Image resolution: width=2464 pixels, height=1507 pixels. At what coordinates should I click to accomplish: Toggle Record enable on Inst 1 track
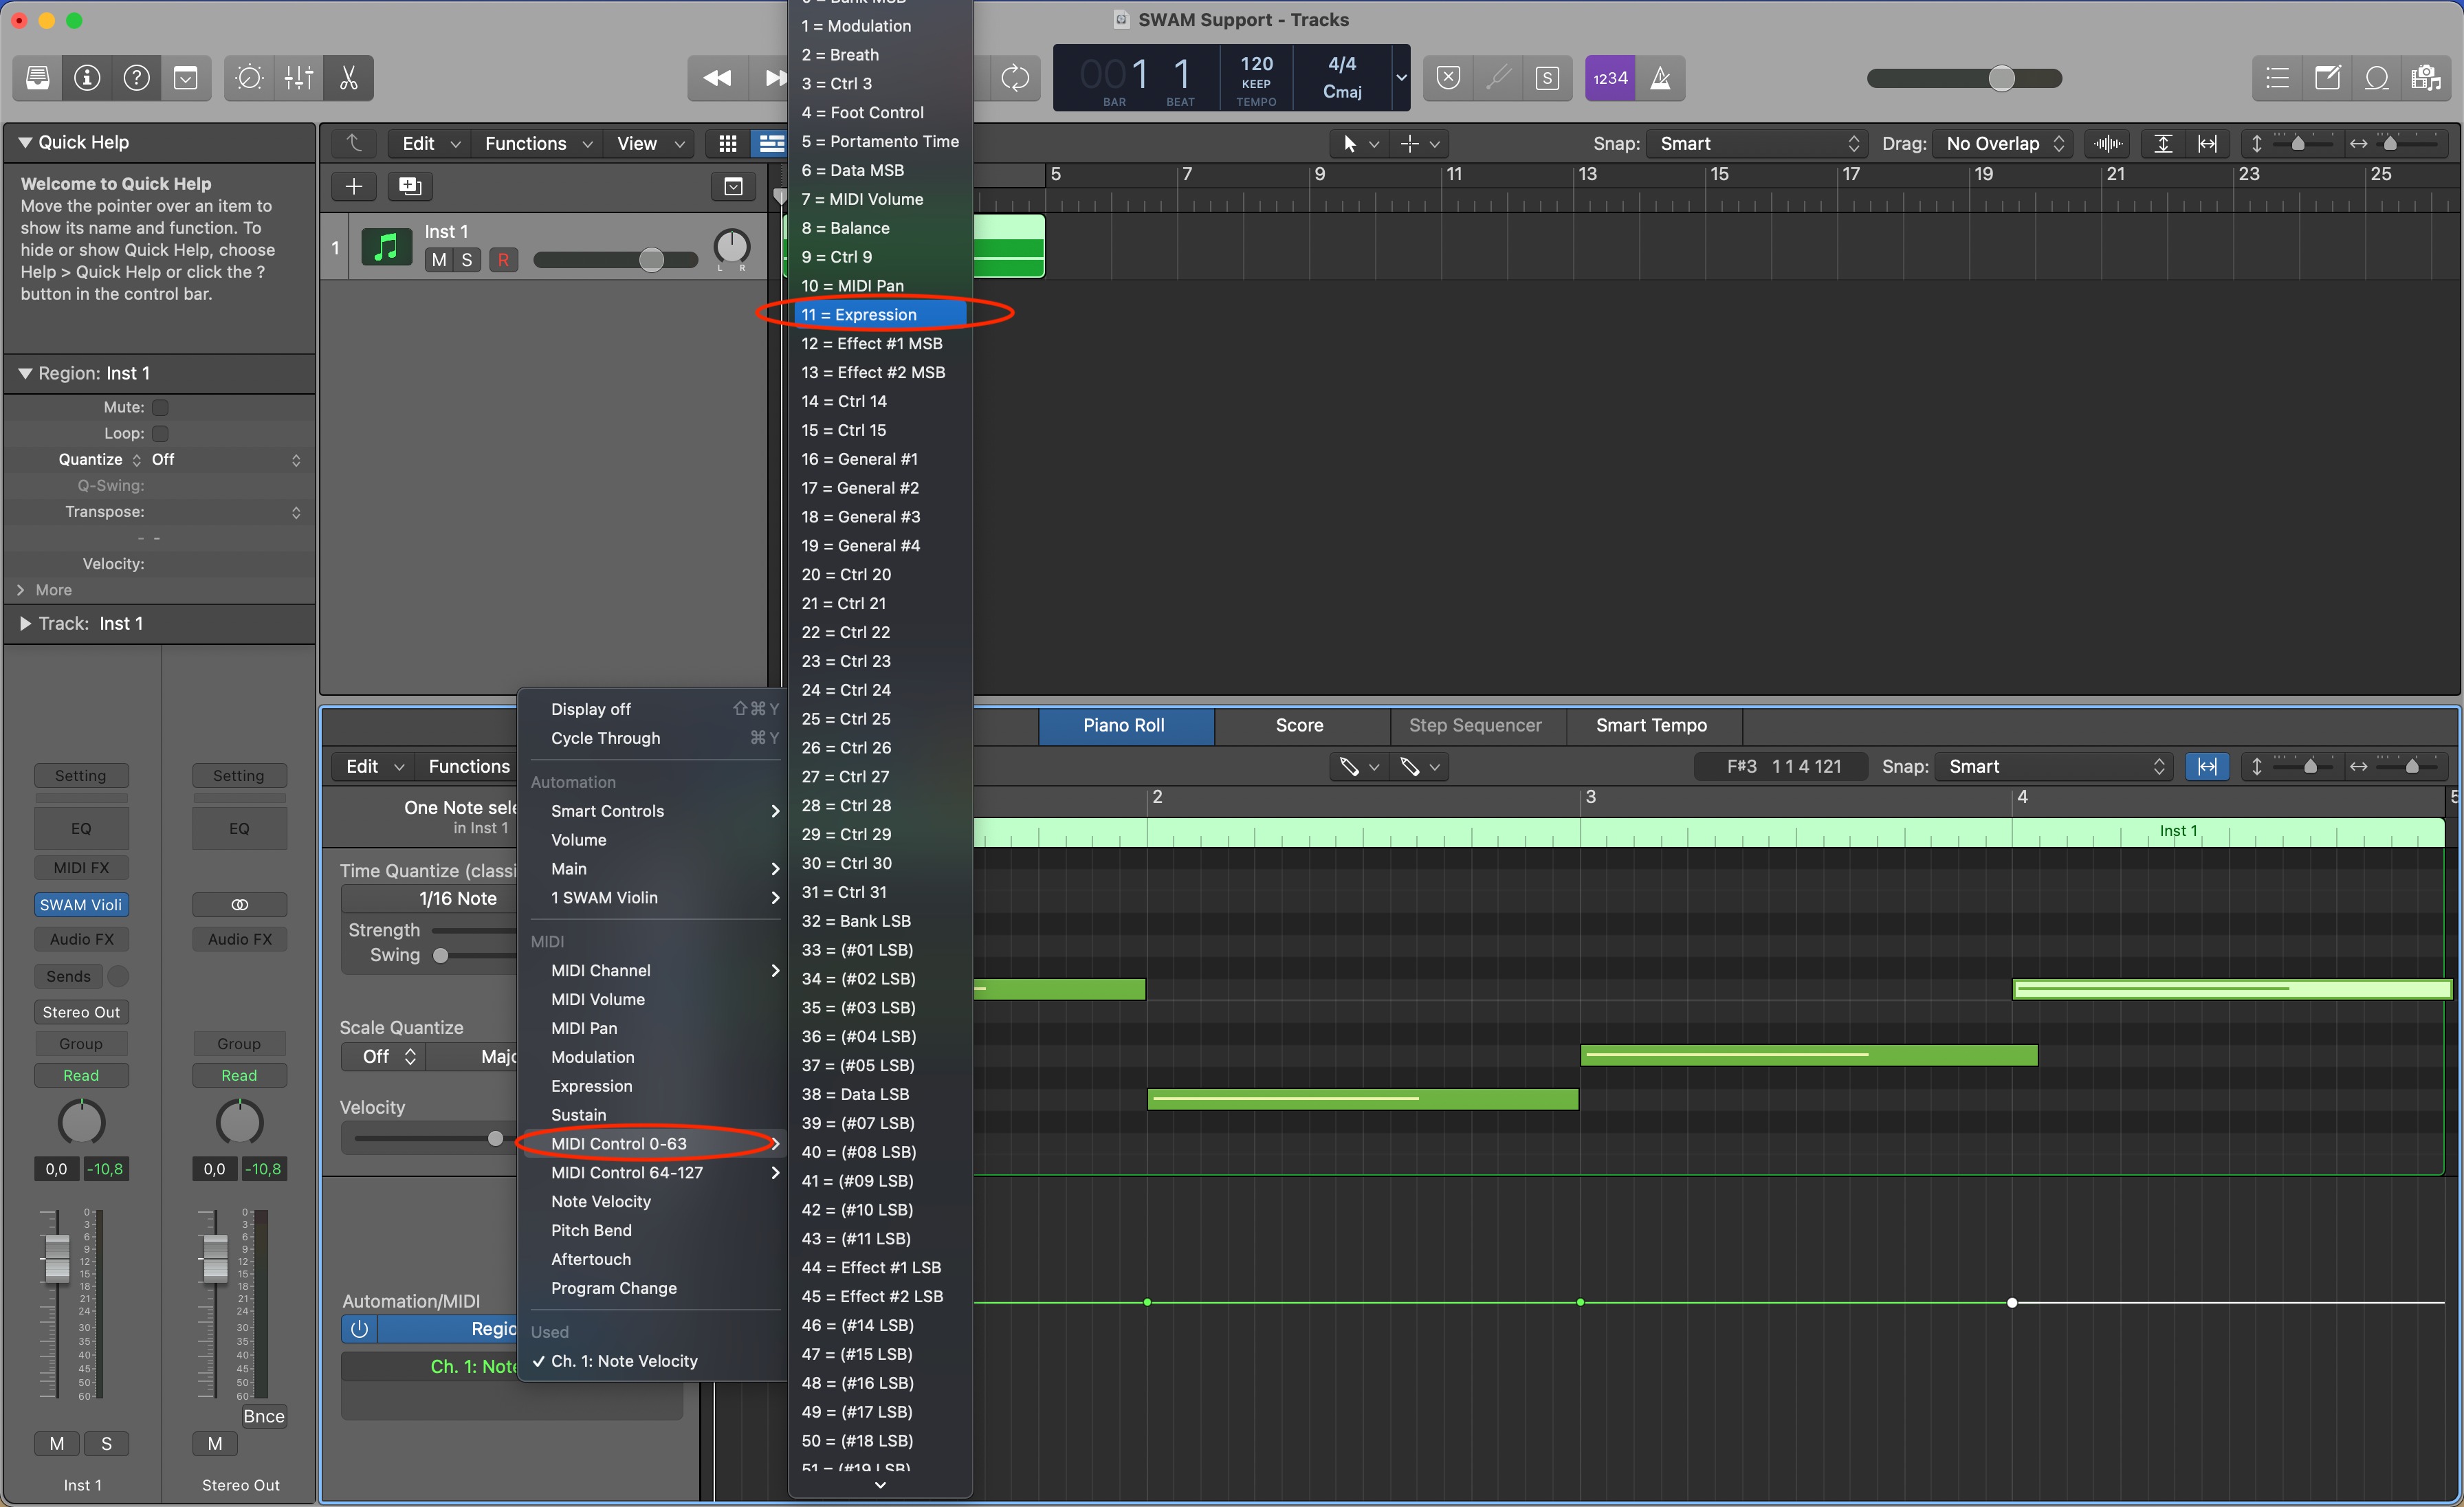503,260
